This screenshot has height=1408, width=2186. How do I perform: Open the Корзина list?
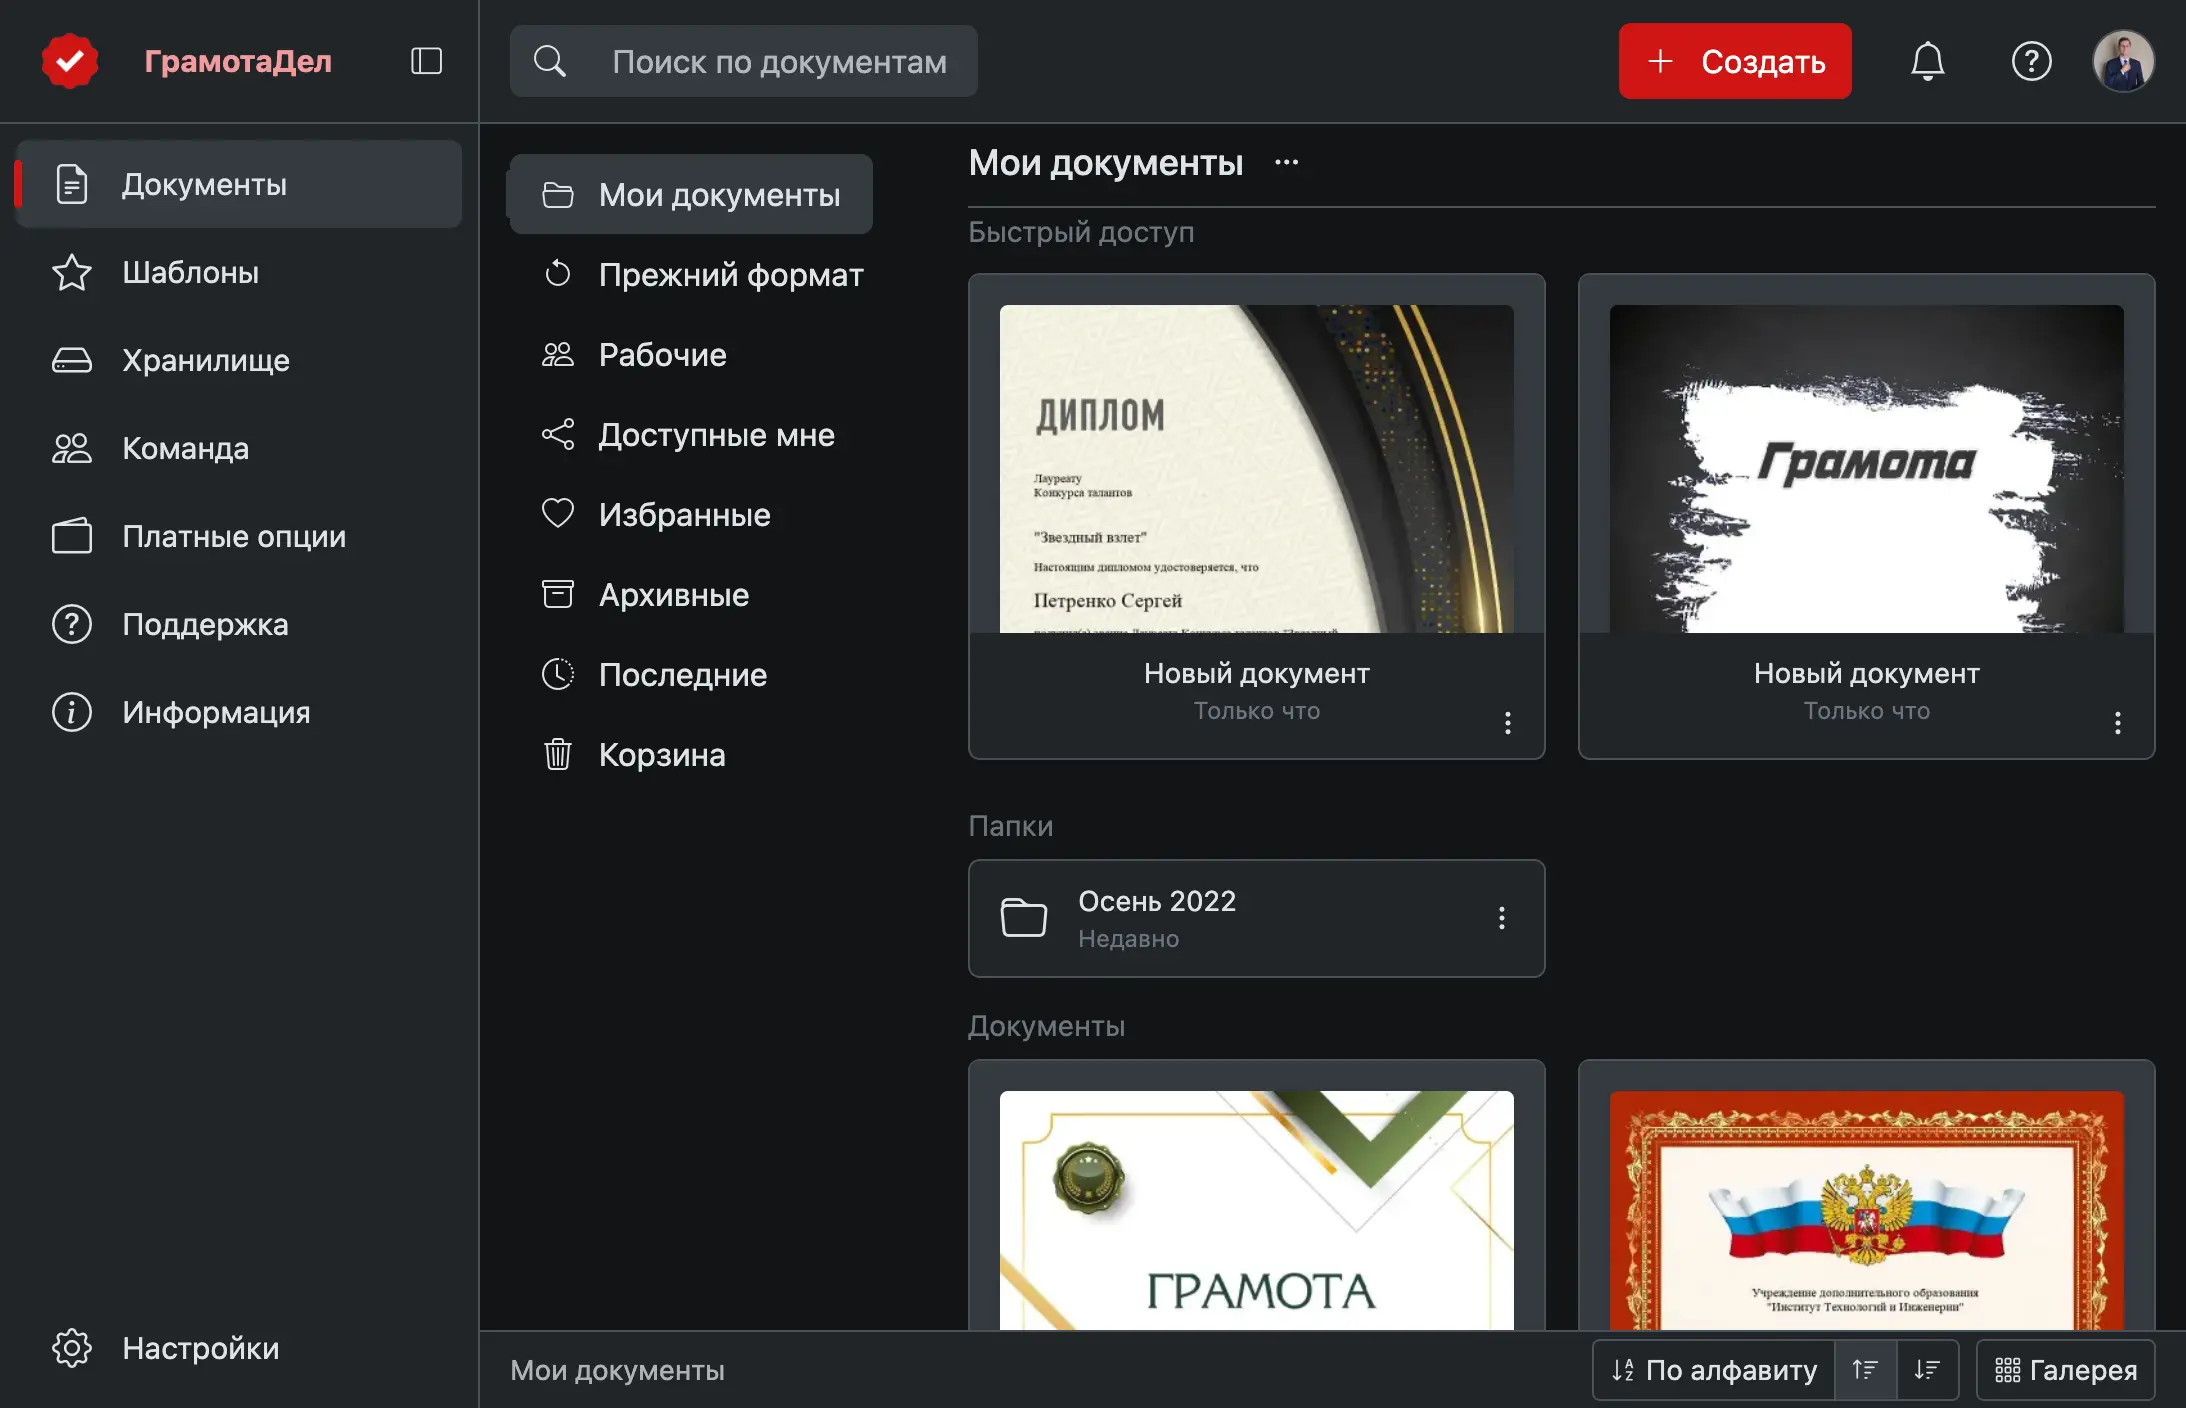691,754
